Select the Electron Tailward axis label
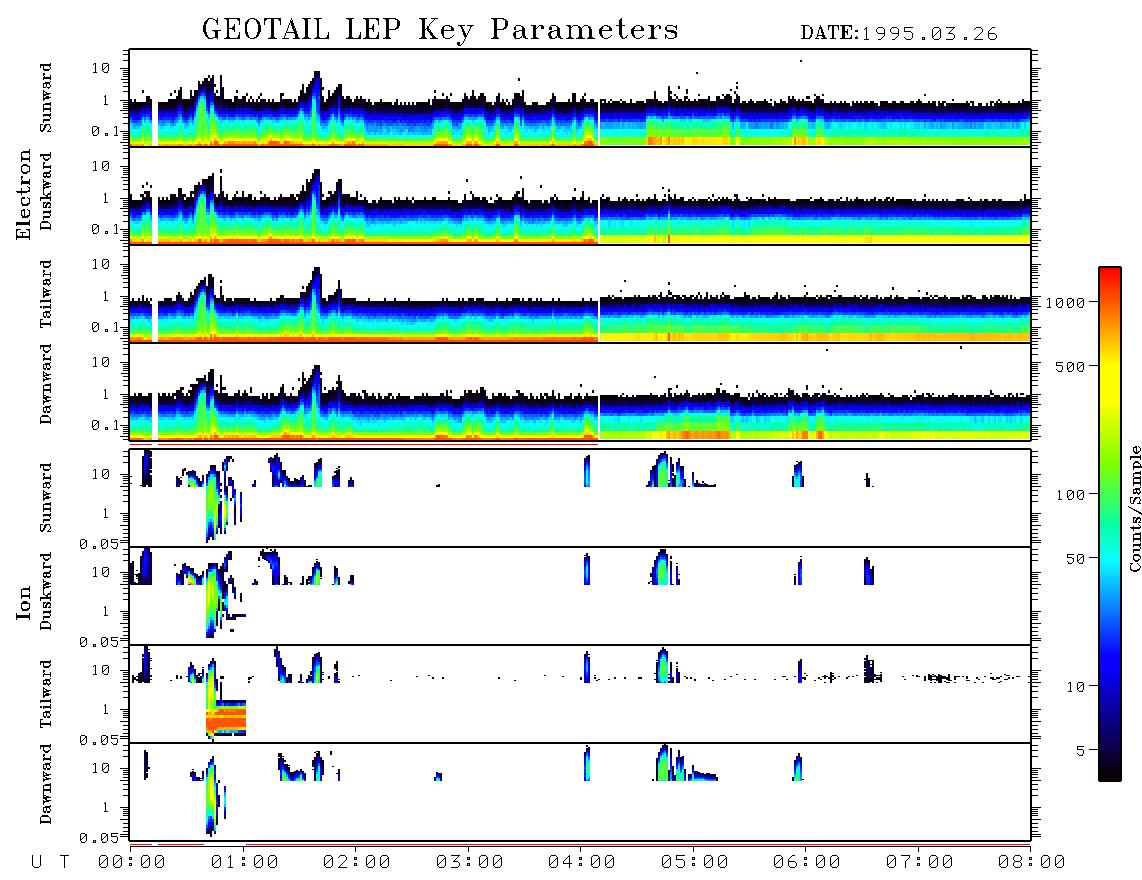Image resolution: width=1142 pixels, height=880 pixels. point(46,294)
